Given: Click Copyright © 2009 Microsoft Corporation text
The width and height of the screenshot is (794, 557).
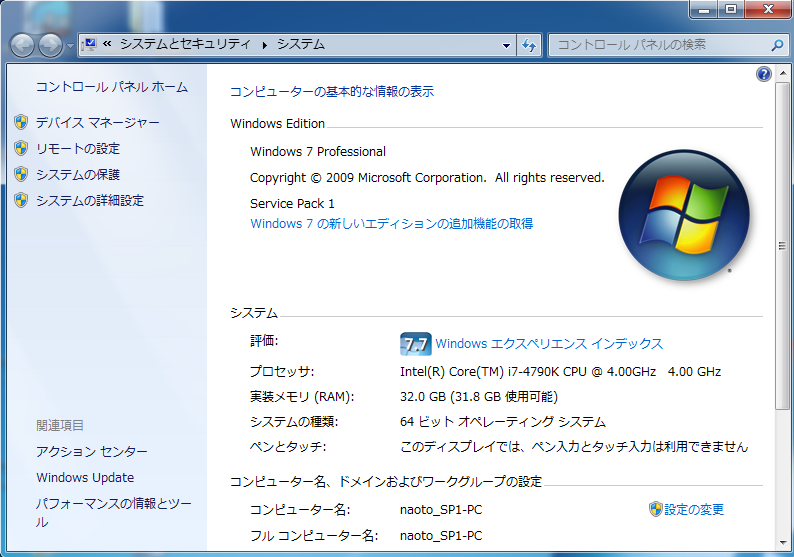Looking at the screenshot, I should tap(427, 178).
